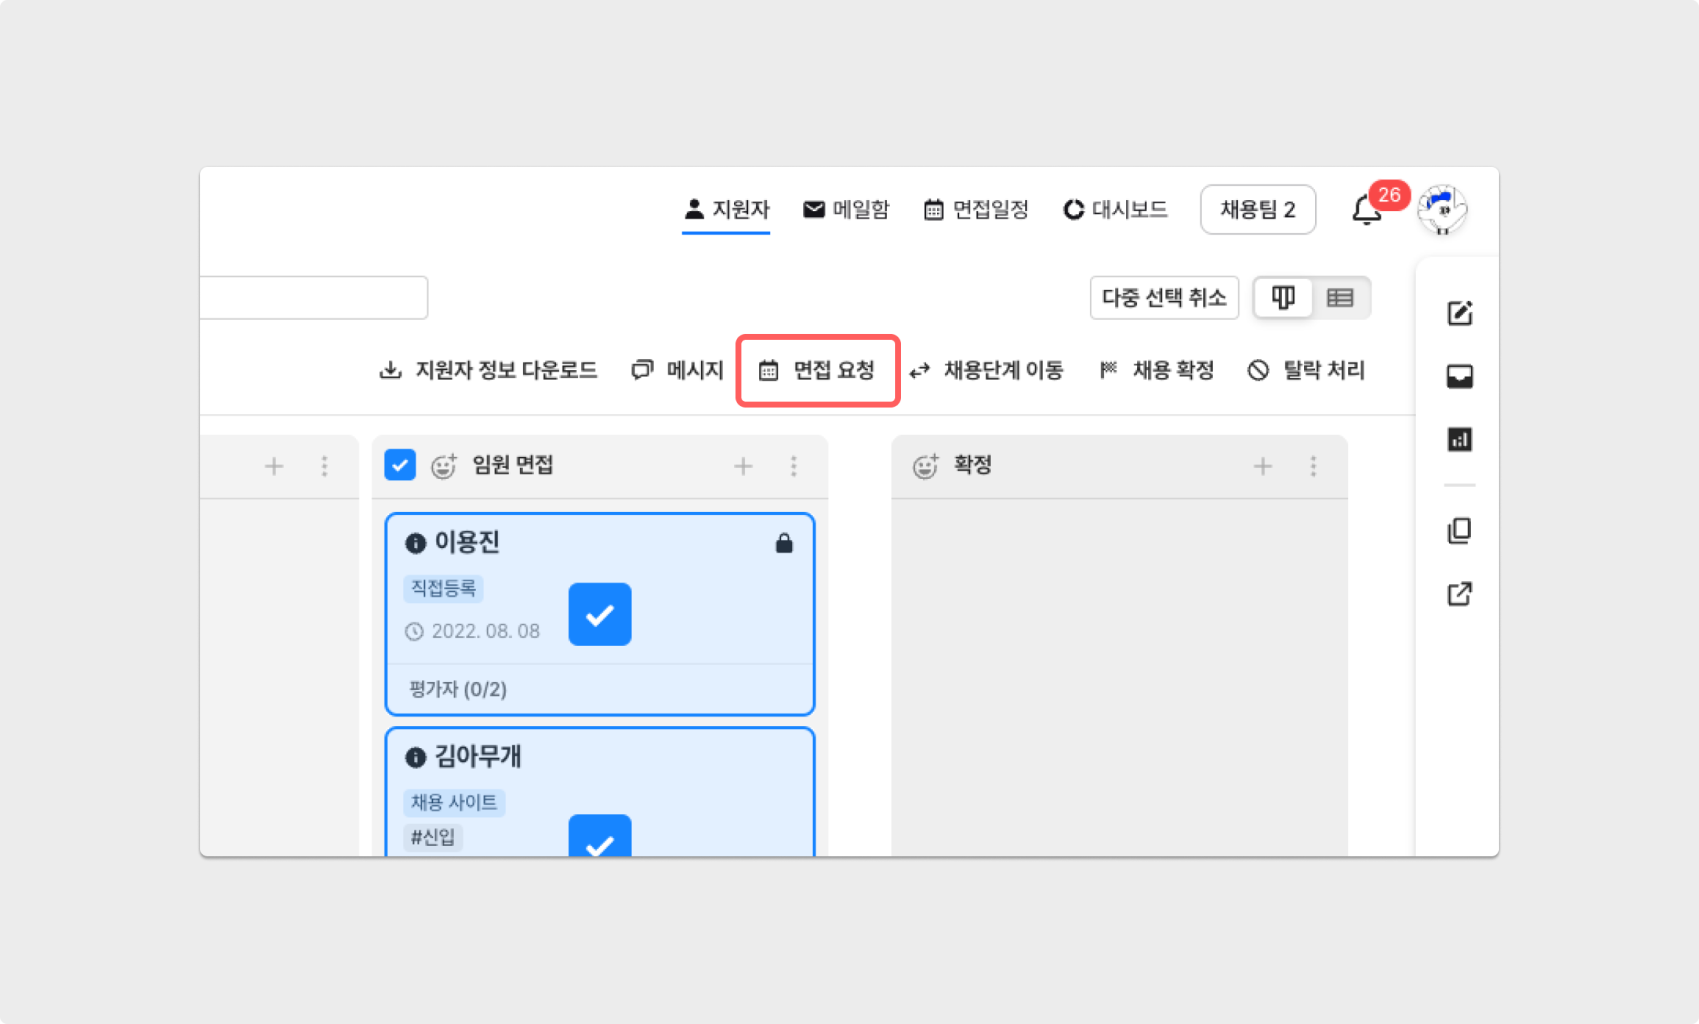Click the external link icon in sidebar
Image resolution: width=1699 pixels, height=1024 pixels.
(1460, 594)
